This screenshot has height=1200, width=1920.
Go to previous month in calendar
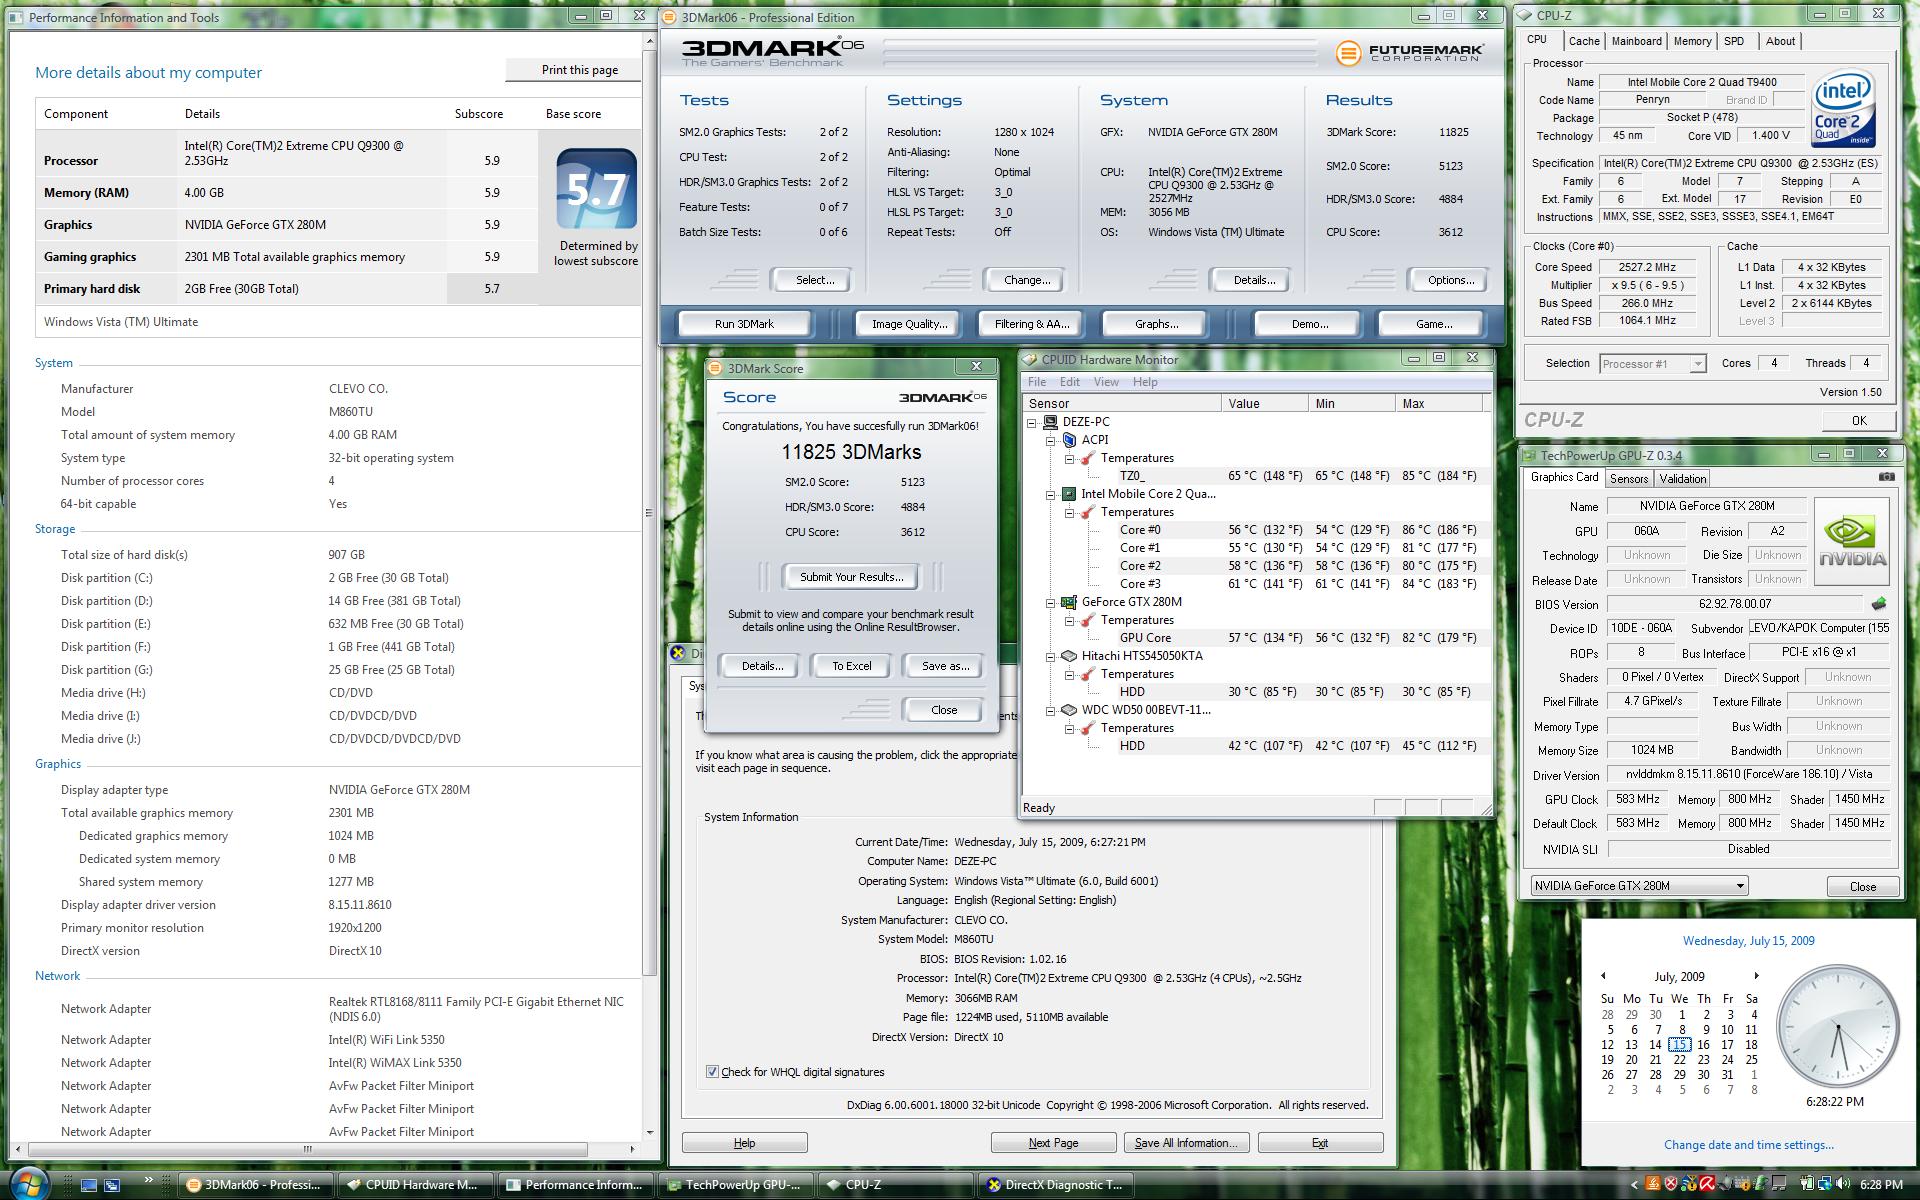click(1603, 976)
